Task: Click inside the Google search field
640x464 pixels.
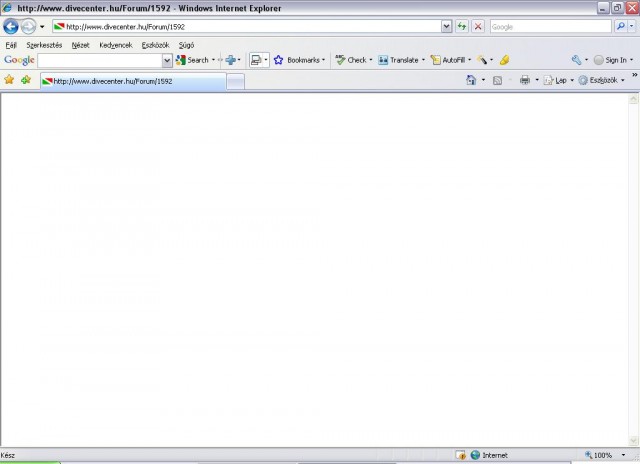Action: tap(98, 60)
